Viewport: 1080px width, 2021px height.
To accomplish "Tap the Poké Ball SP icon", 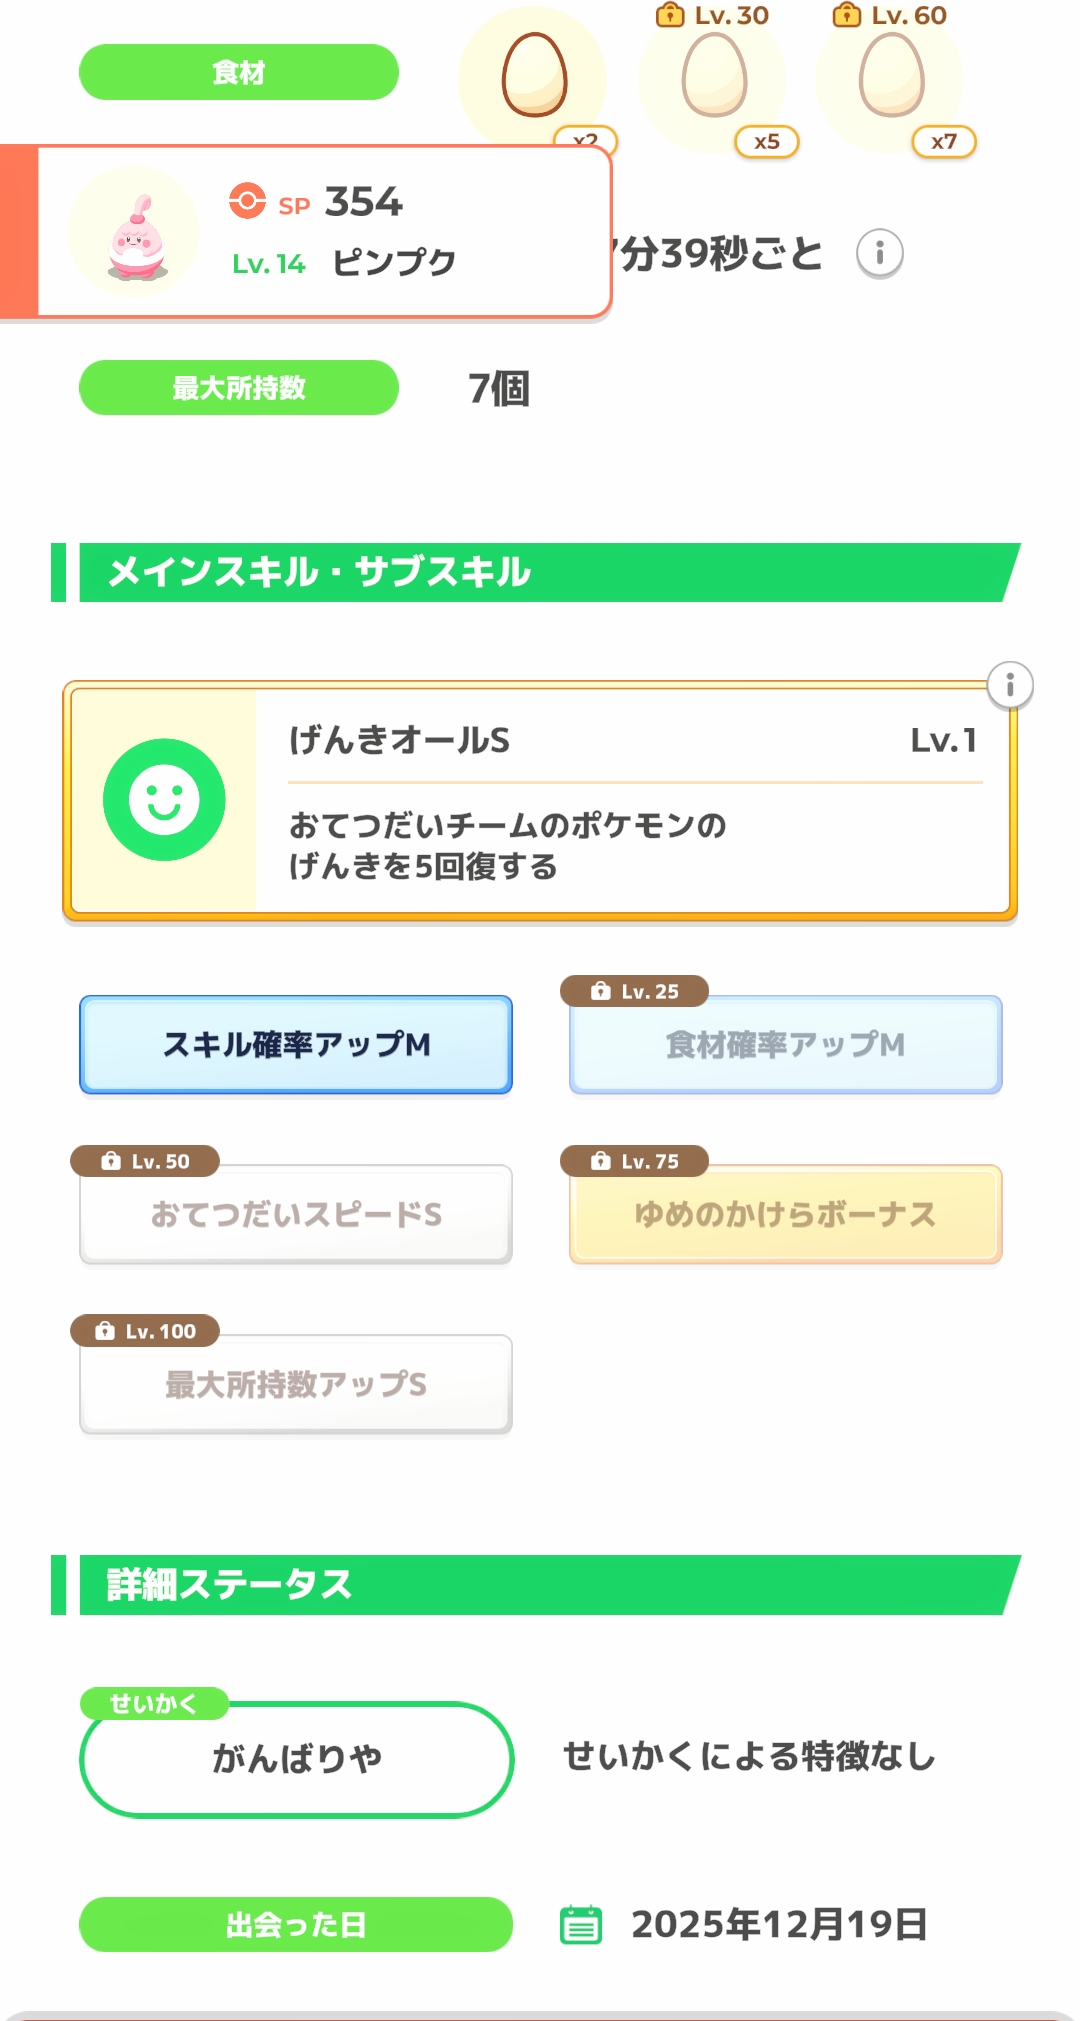I will [247, 201].
